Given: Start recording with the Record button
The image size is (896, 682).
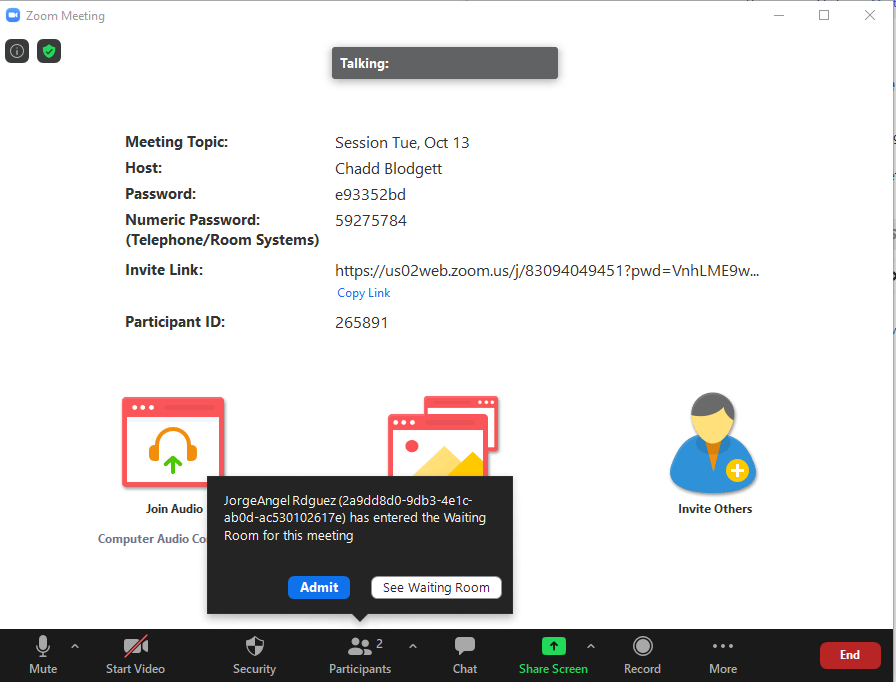Looking at the screenshot, I should [x=642, y=655].
